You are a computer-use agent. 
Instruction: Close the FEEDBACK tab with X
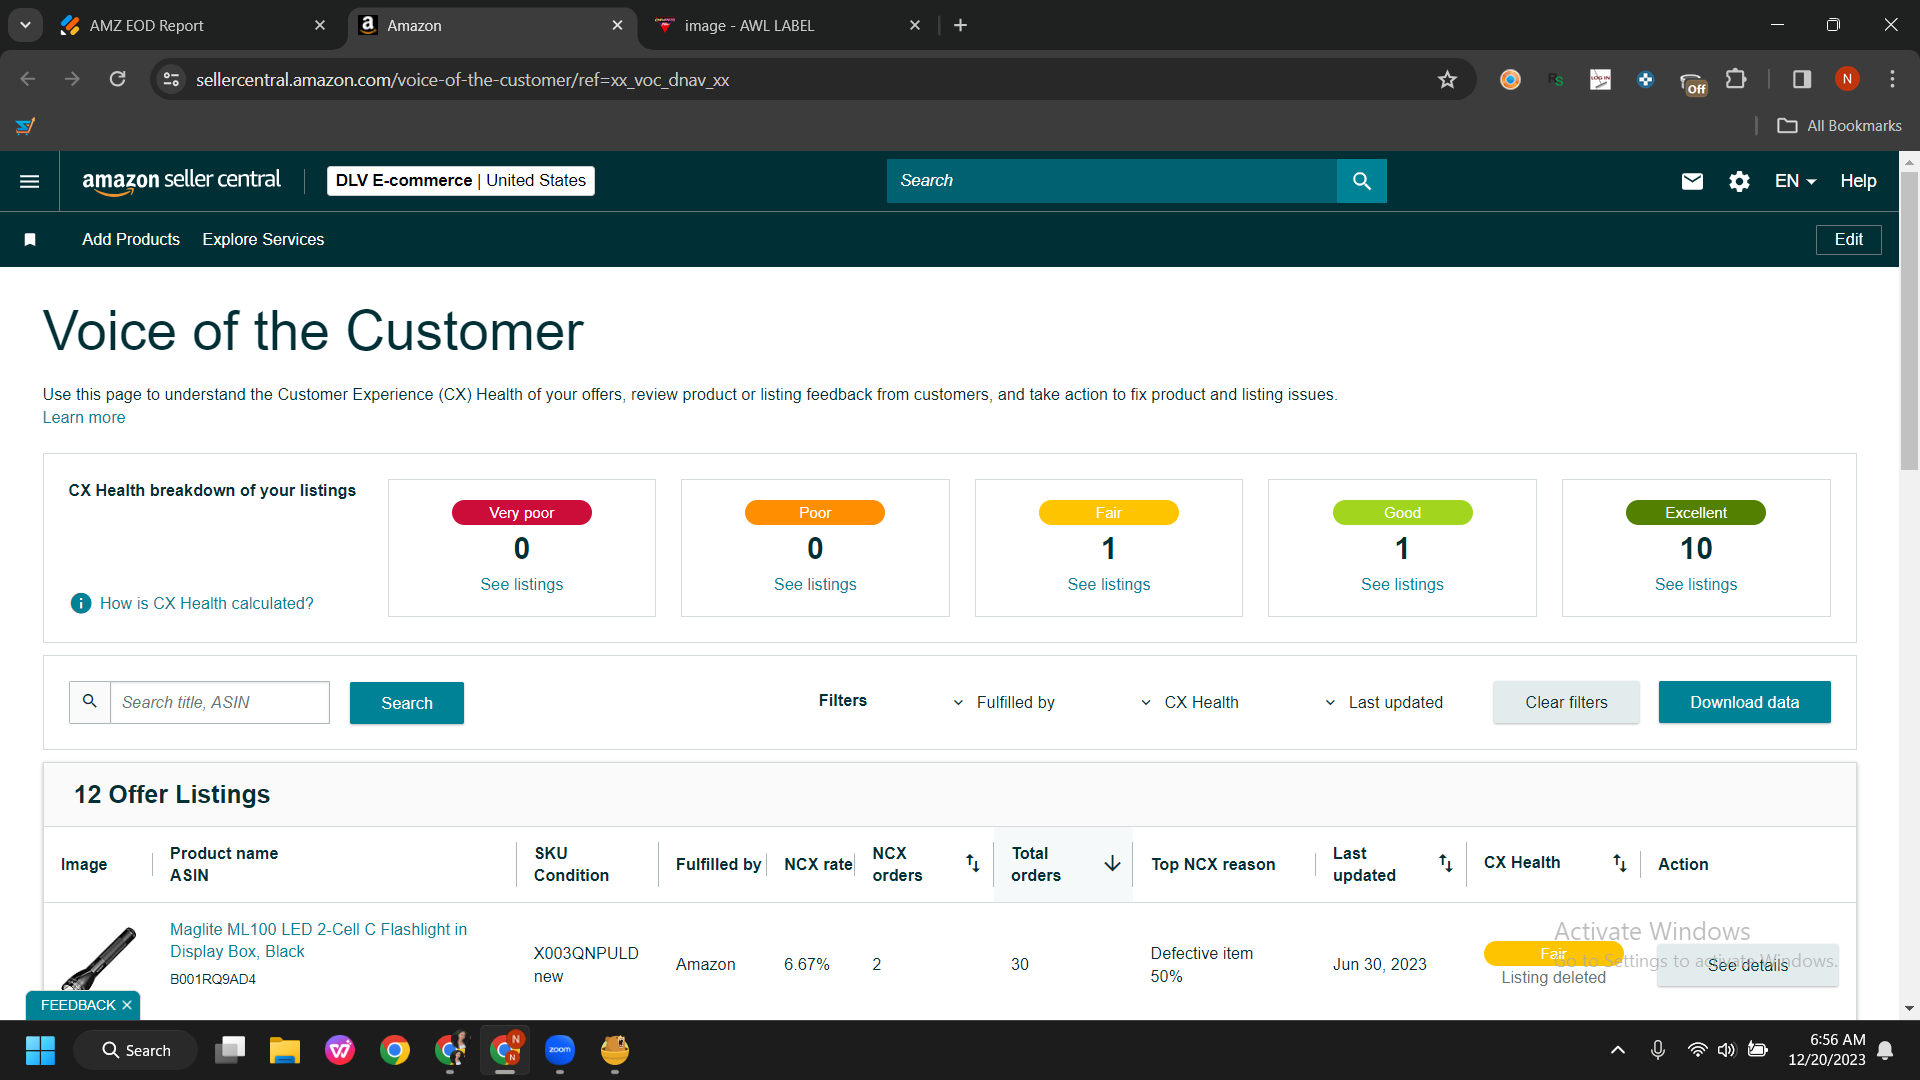coord(127,1005)
